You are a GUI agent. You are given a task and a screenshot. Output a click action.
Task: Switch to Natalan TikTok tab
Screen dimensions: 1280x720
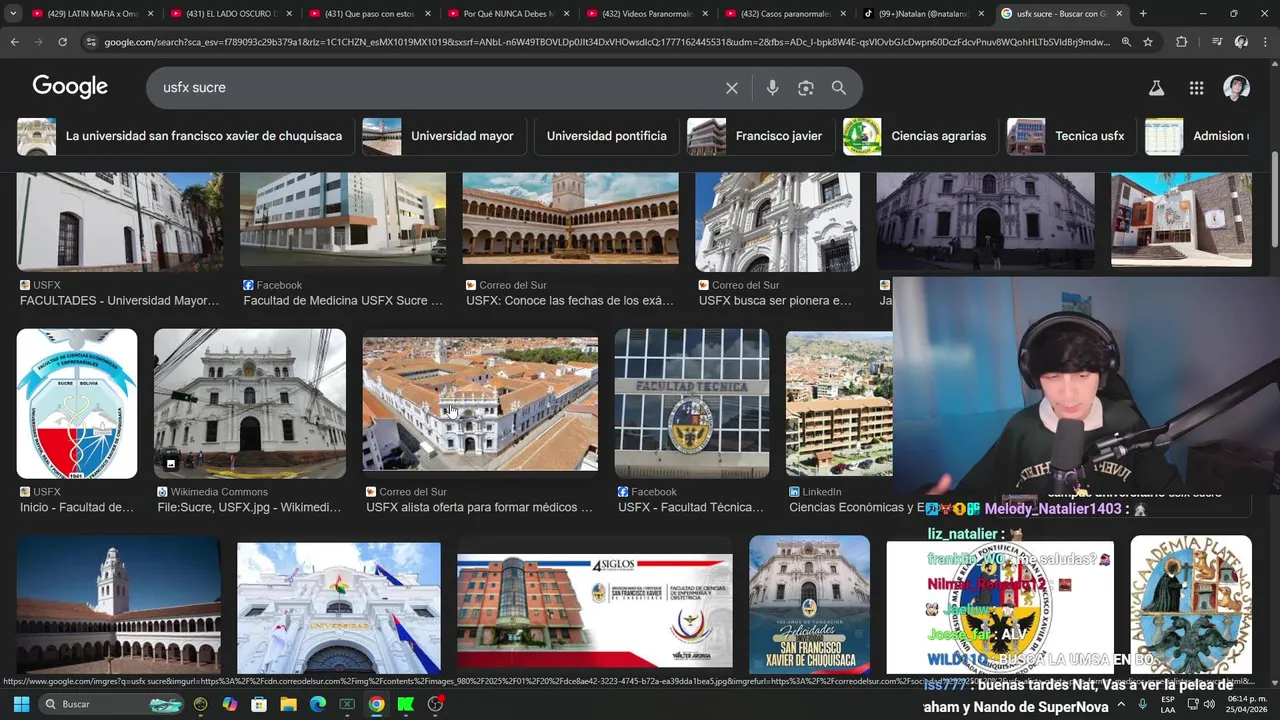[924, 14]
